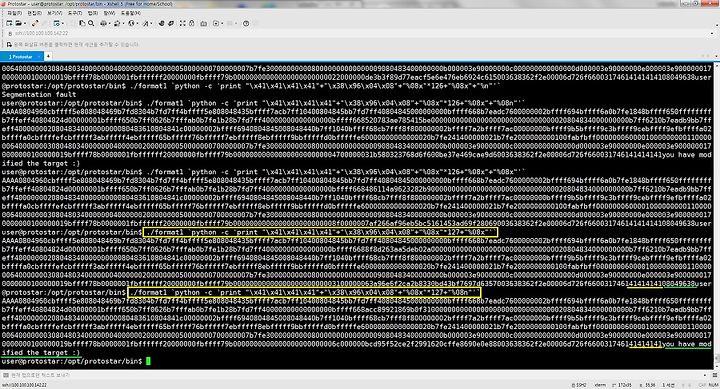This screenshot has height=389, width=720.
Task: Click the session hint bar flag icon
Action: click(9, 45)
